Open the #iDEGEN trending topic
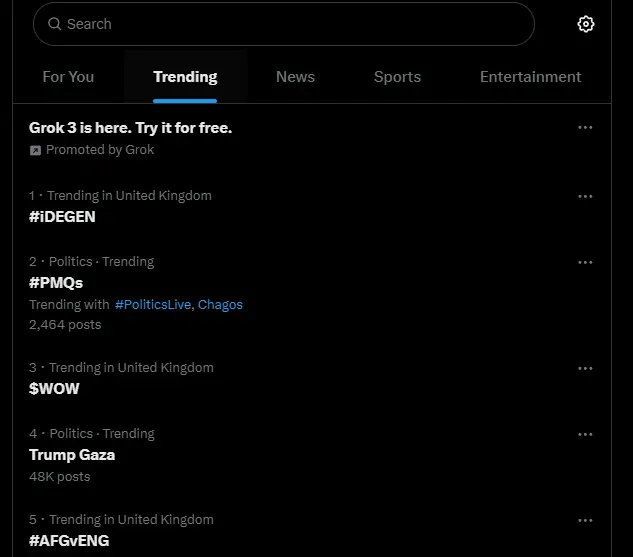The height and width of the screenshot is (557, 633). (x=62, y=216)
